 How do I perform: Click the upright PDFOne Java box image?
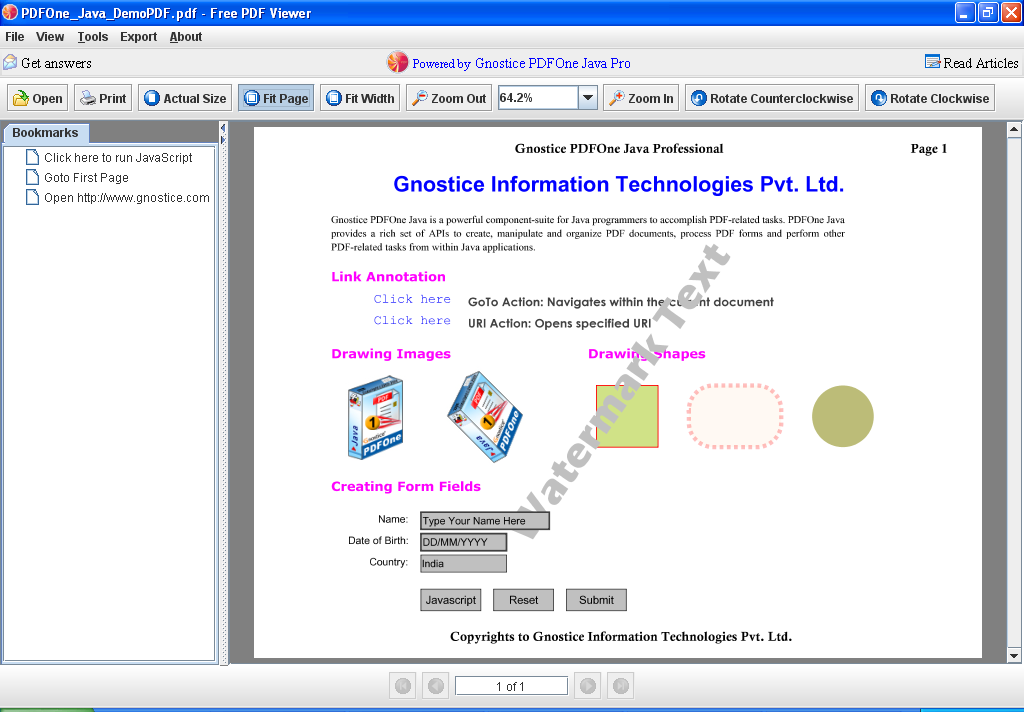click(376, 417)
